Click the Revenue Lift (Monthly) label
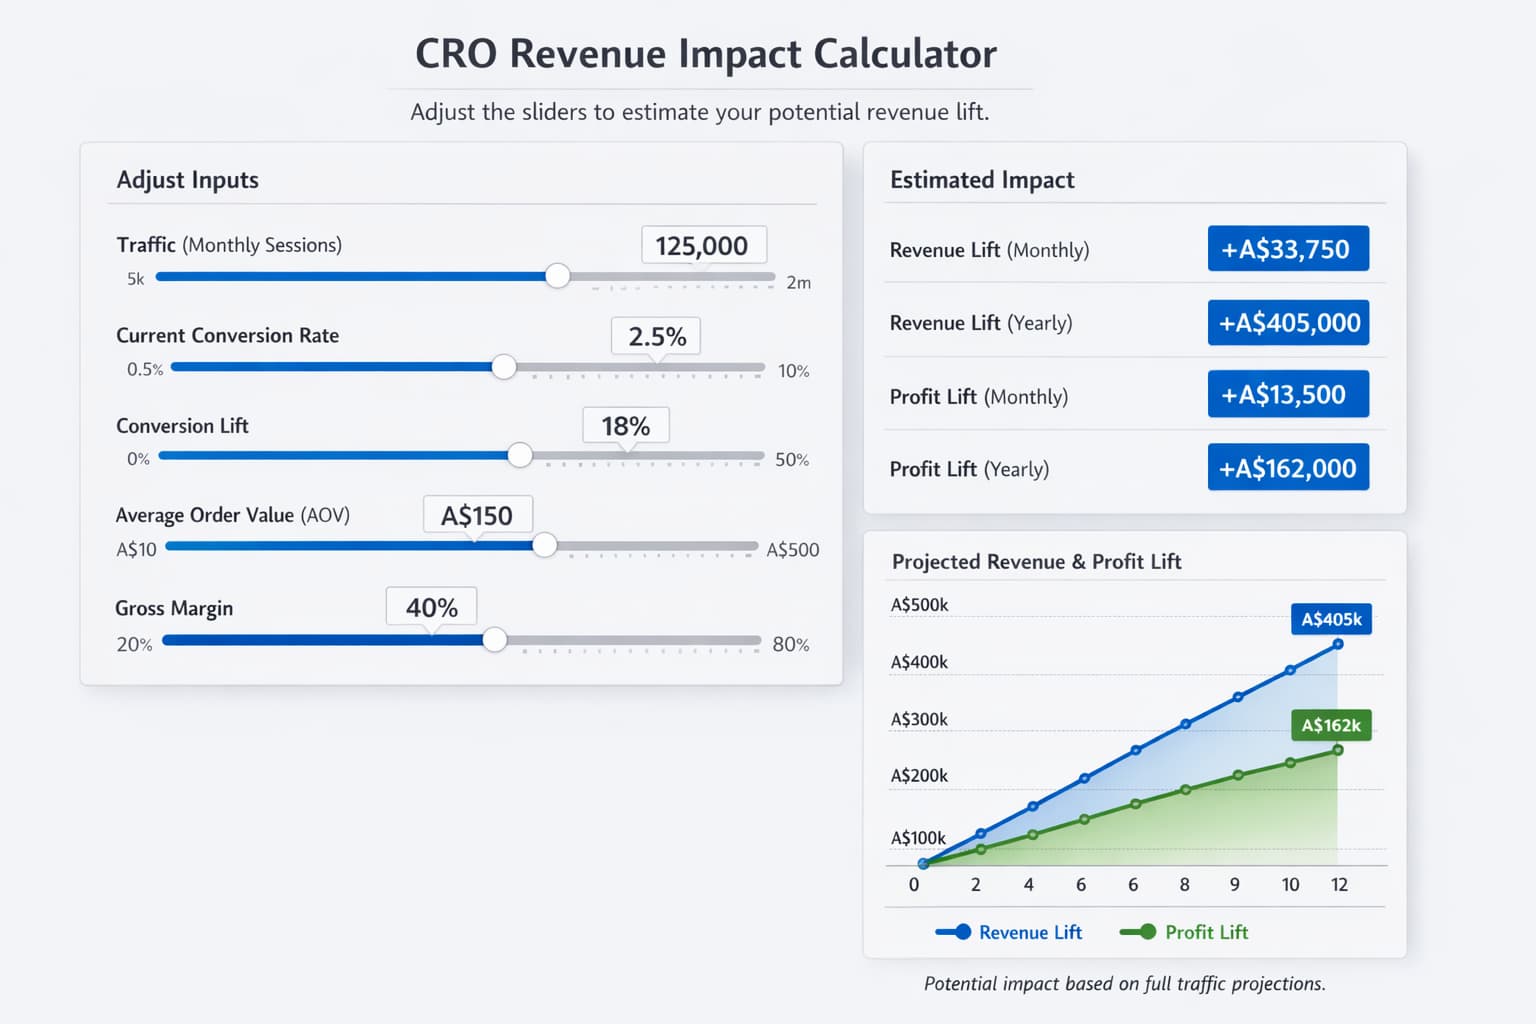 (x=989, y=250)
